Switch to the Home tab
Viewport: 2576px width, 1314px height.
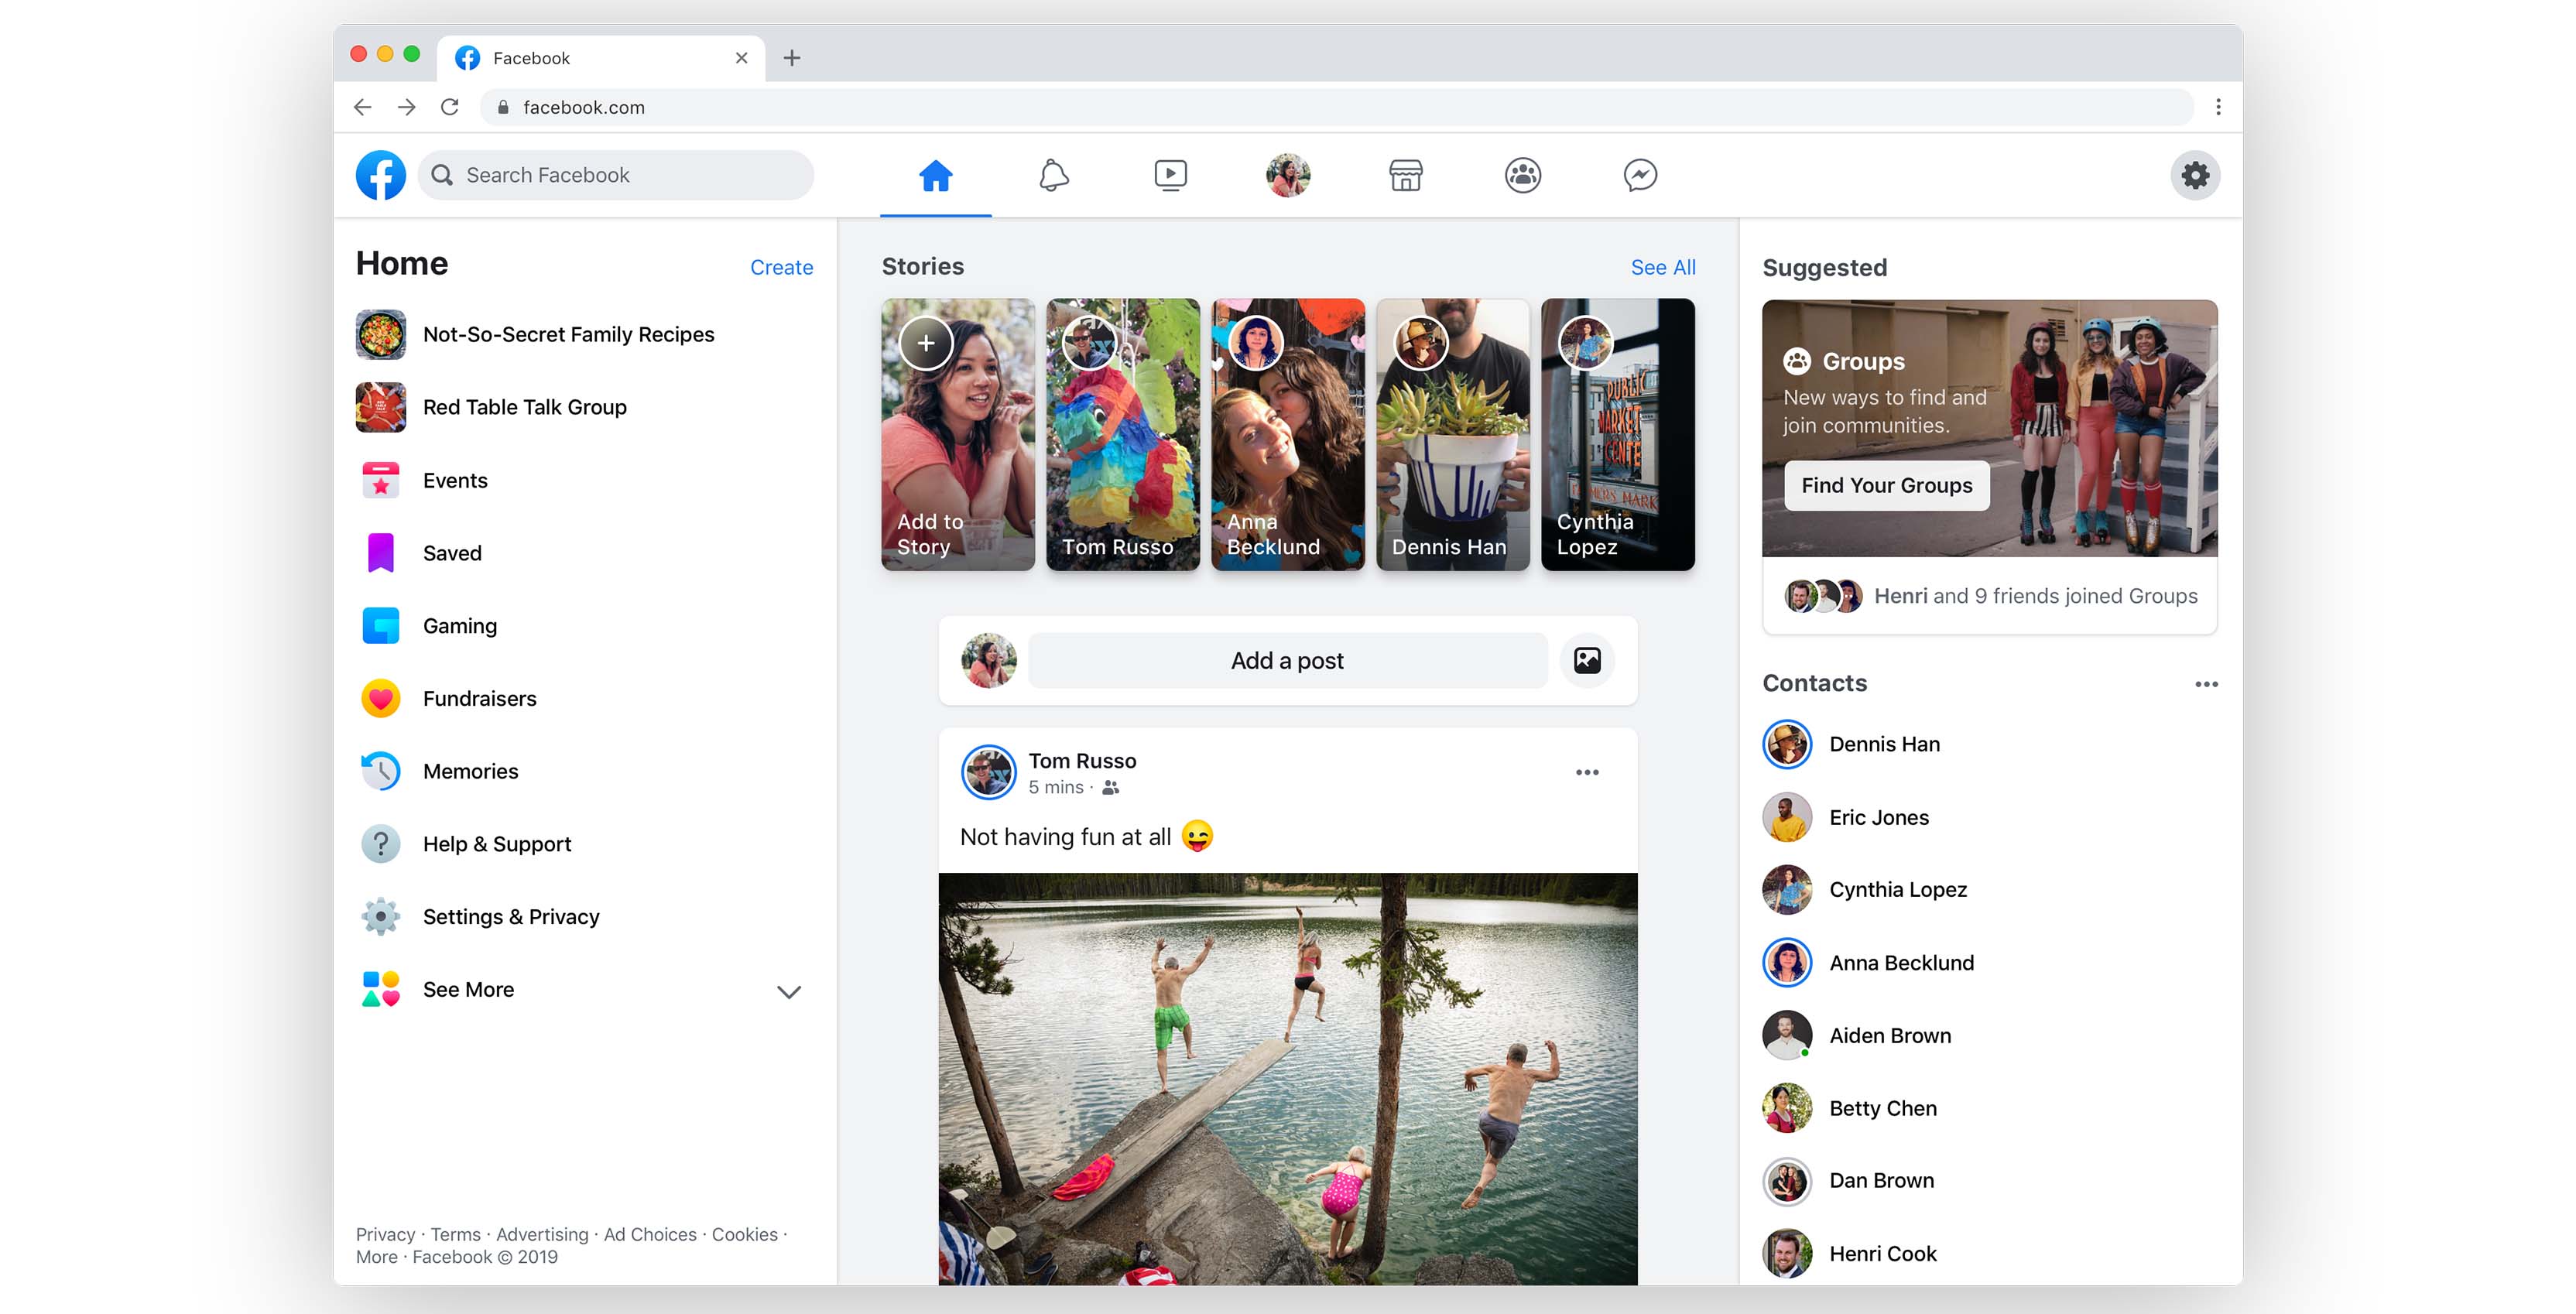935,176
